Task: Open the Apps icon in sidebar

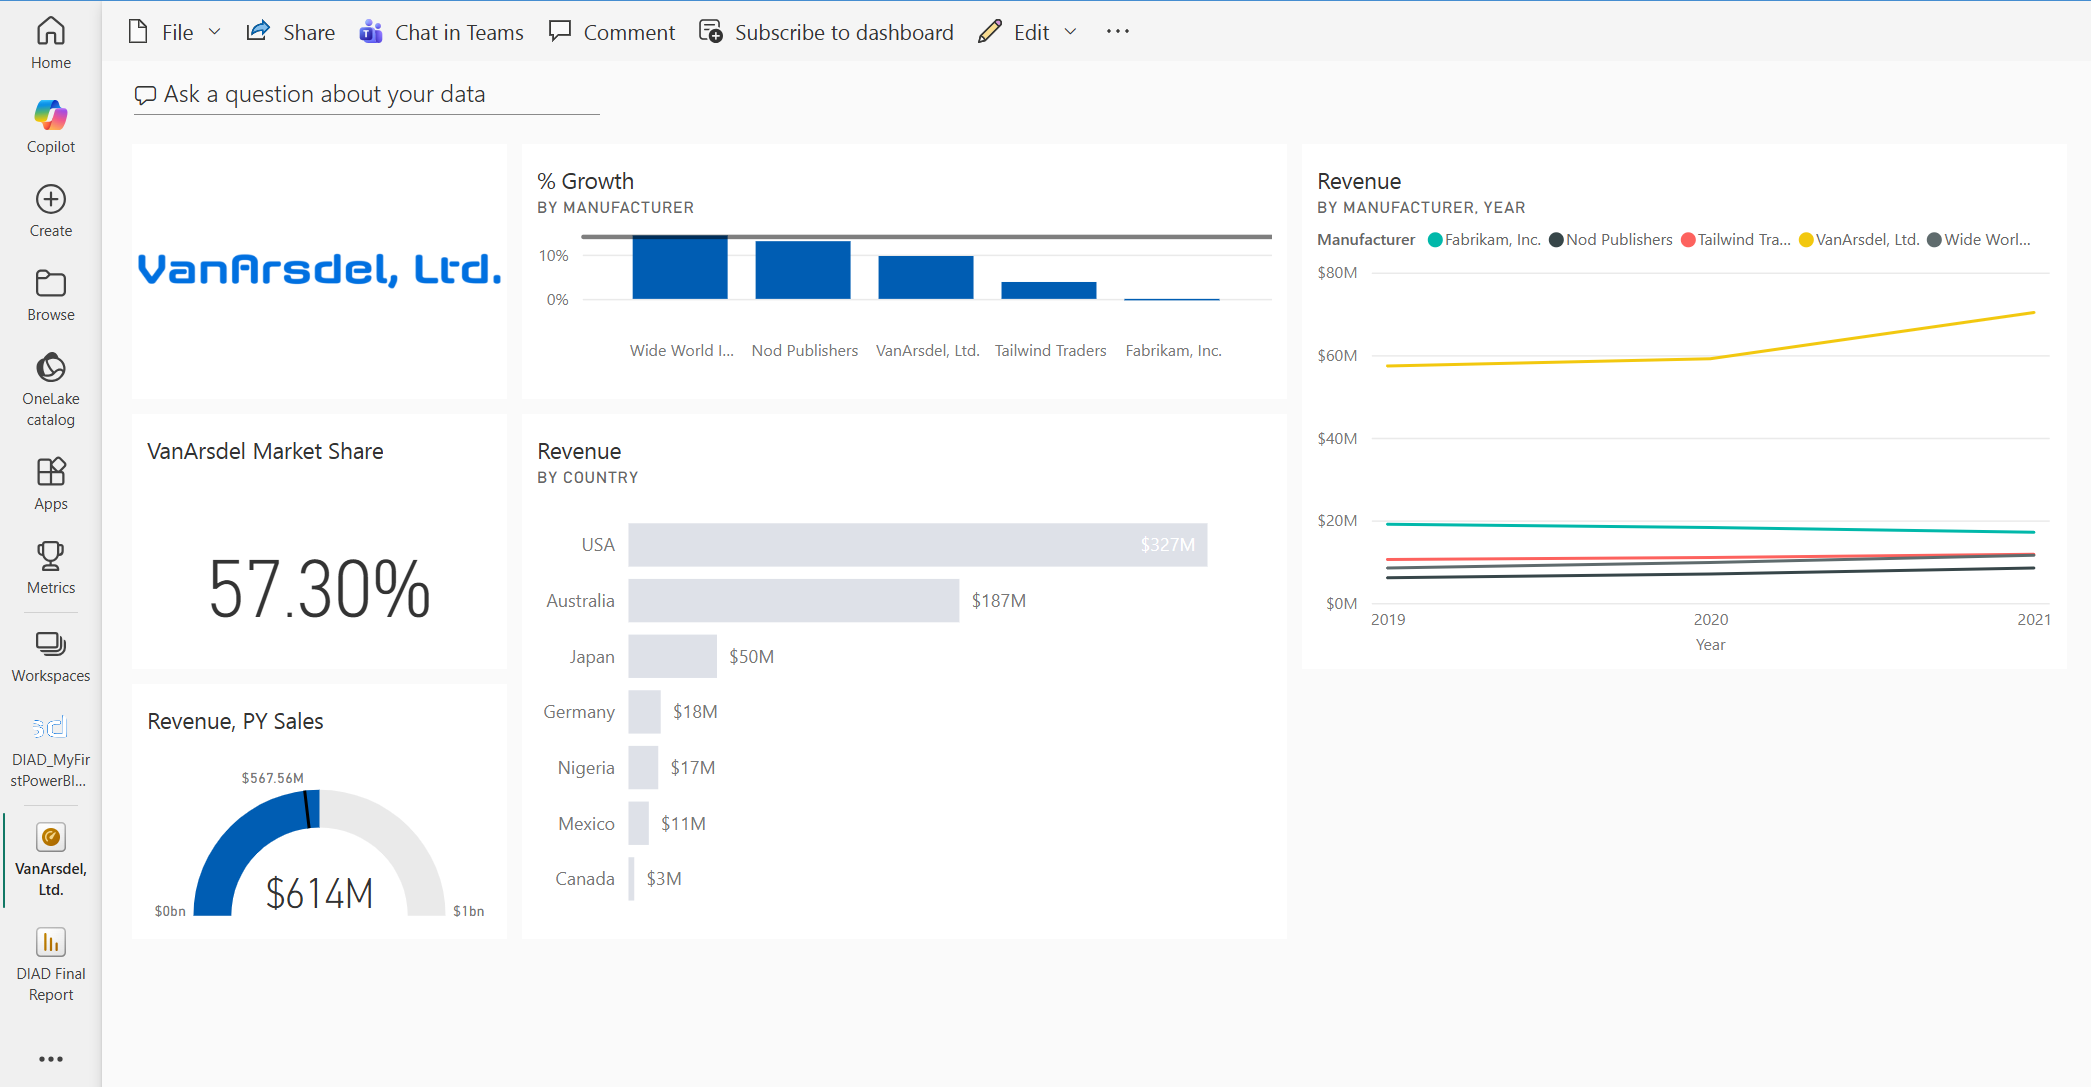Action: tap(50, 472)
